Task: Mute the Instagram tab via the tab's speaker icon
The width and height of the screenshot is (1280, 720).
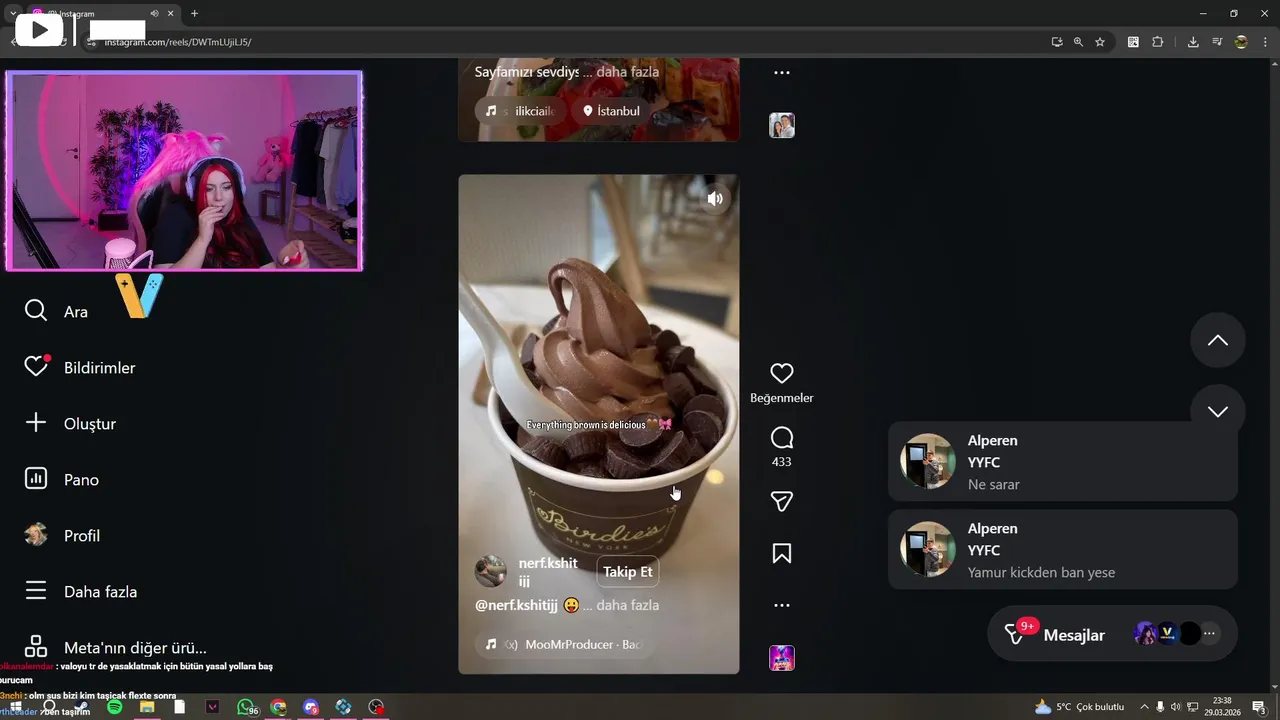Action: coord(155,14)
